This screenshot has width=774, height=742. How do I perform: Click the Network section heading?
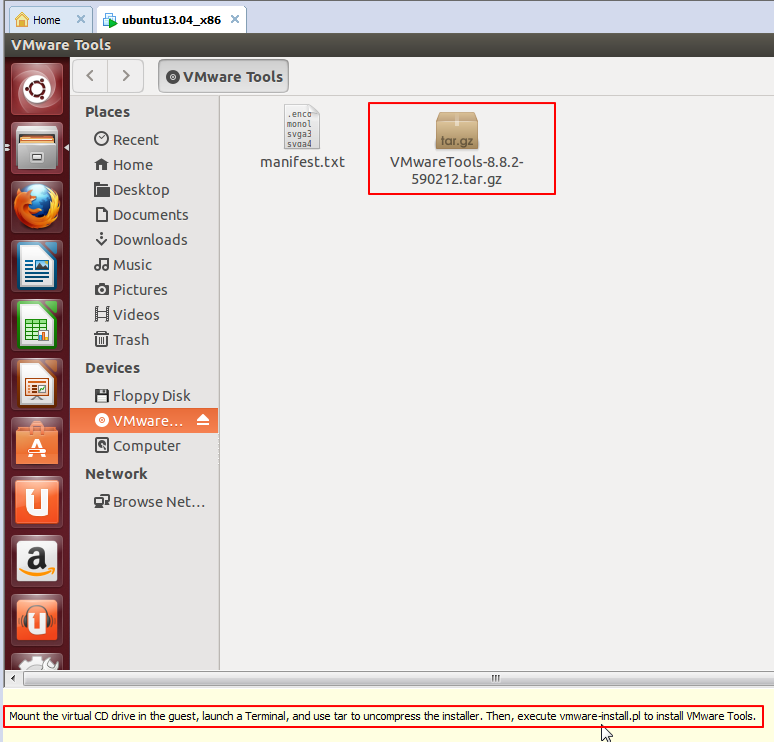point(116,474)
